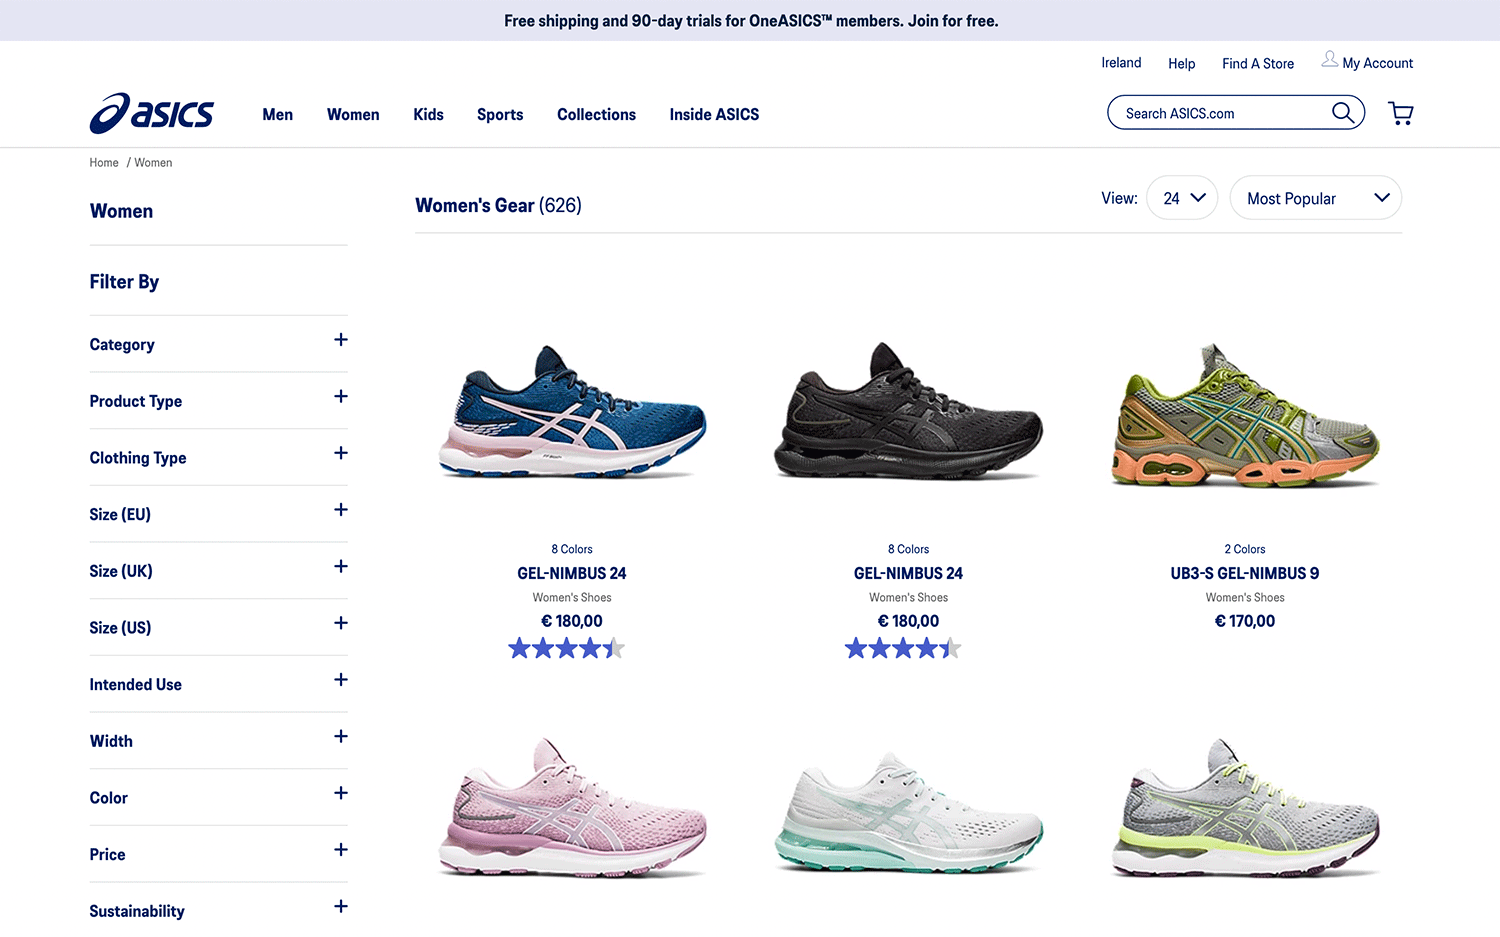Click the search magnifier icon
The height and width of the screenshot is (937, 1500).
[x=1343, y=113]
